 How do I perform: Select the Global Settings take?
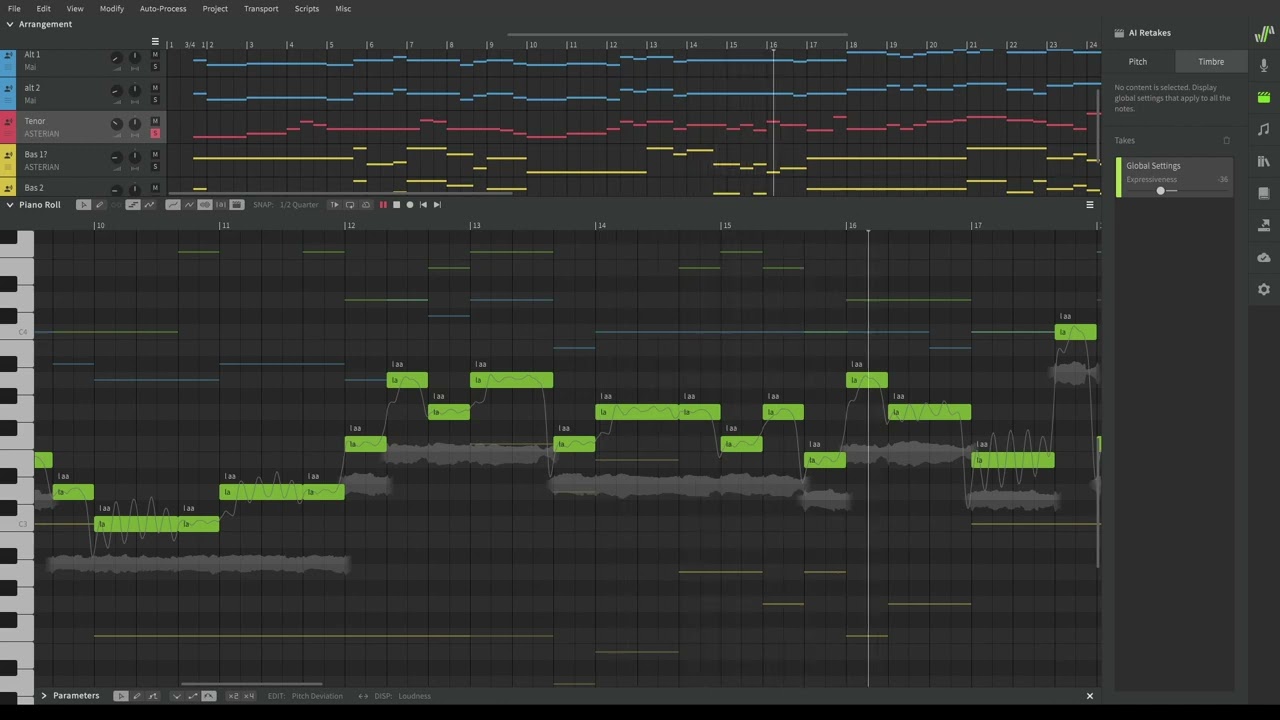[x=1175, y=177]
